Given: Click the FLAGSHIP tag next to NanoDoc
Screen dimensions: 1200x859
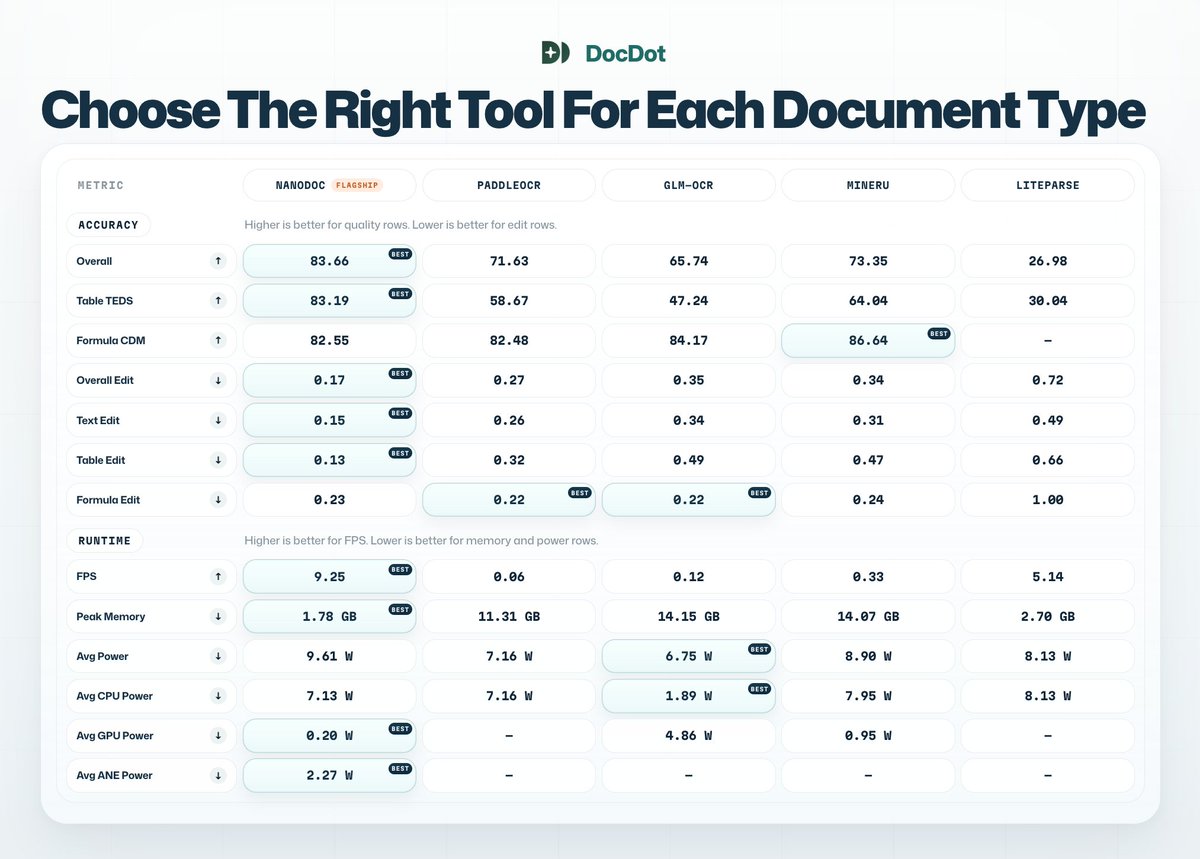Looking at the screenshot, I should (x=359, y=185).
